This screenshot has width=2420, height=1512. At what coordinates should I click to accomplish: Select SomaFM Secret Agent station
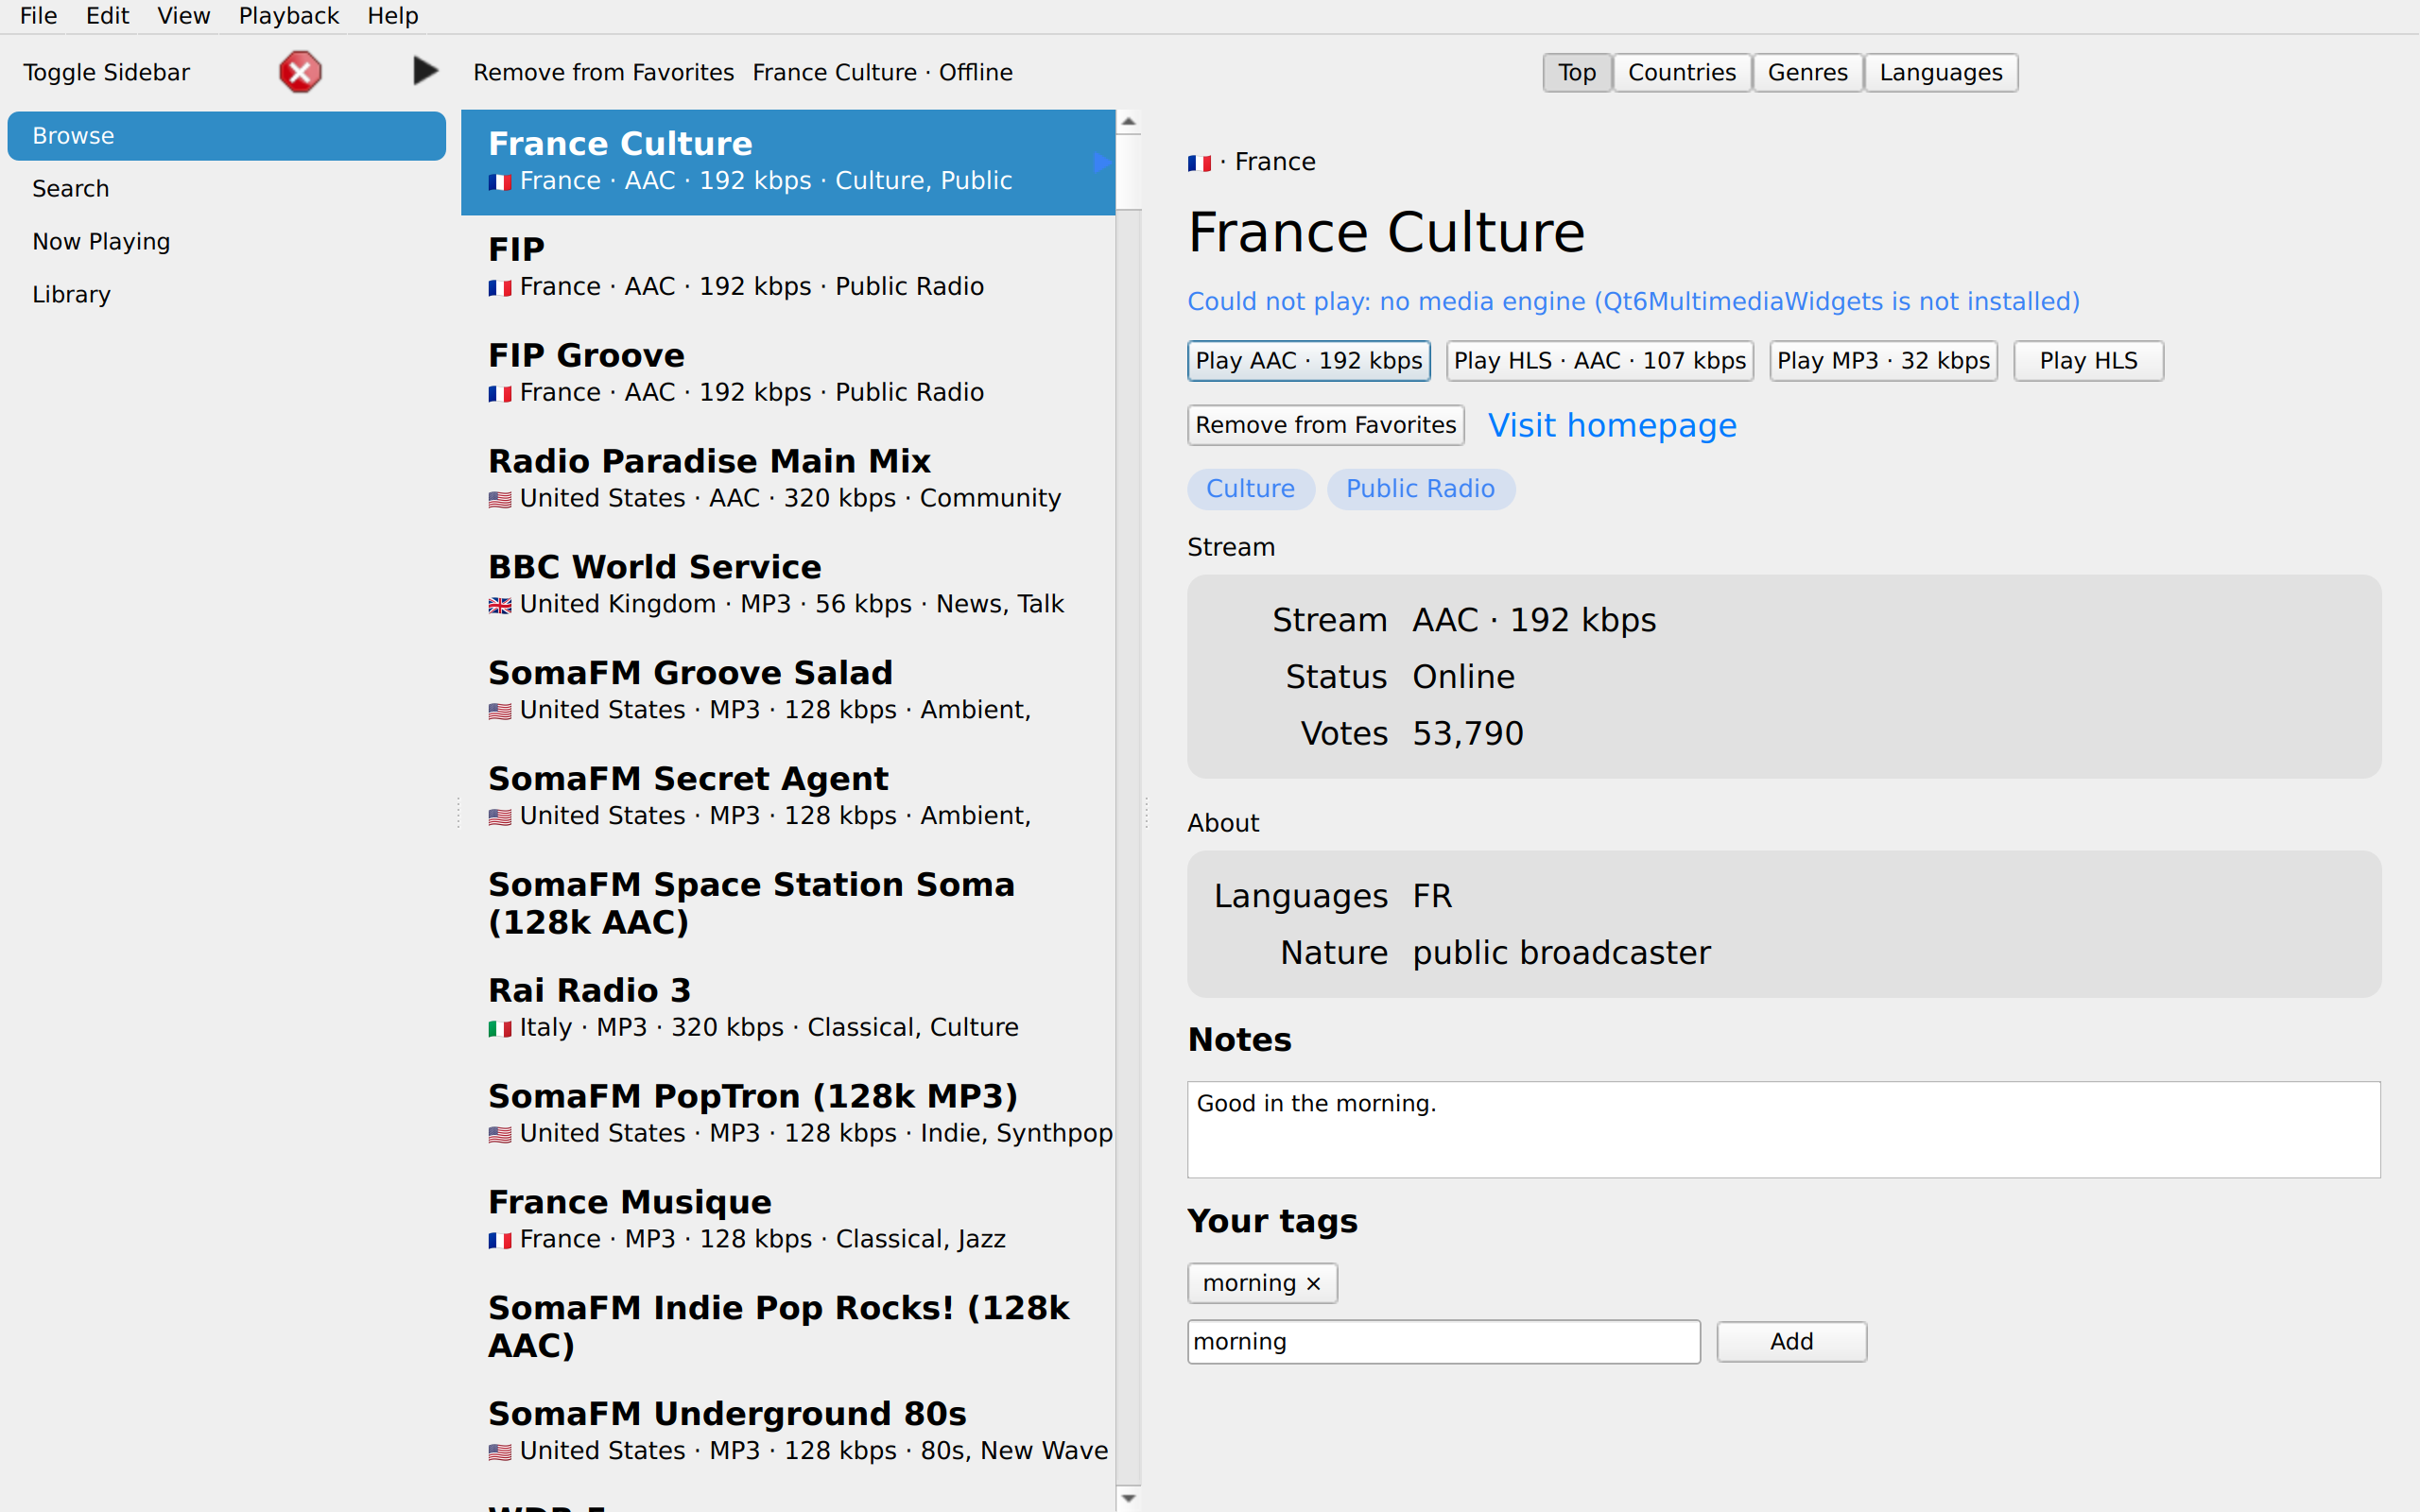click(787, 798)
